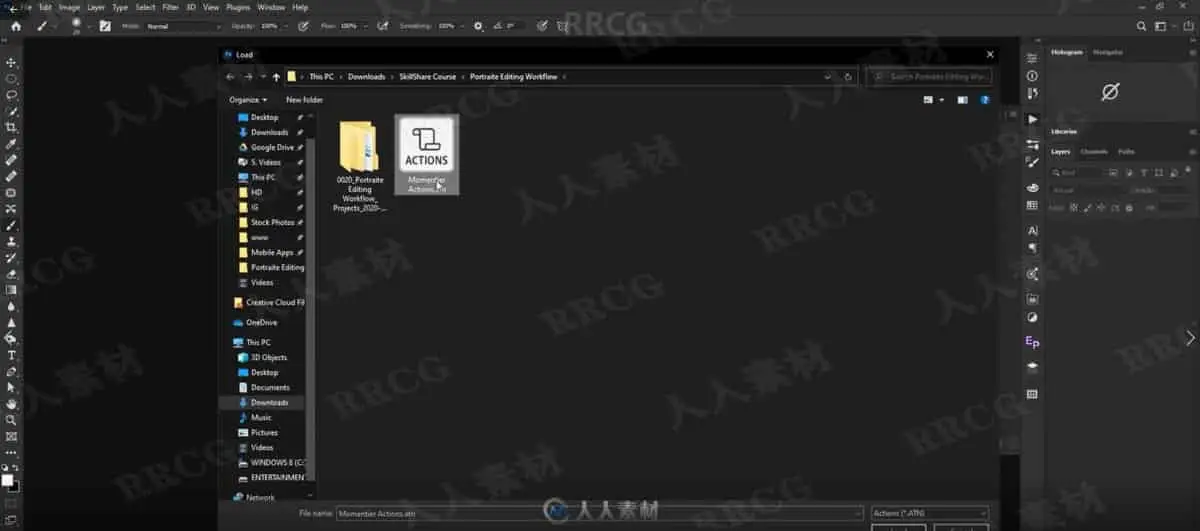Select the Crop tool
1200x531 pixels.
coord(11,127)
